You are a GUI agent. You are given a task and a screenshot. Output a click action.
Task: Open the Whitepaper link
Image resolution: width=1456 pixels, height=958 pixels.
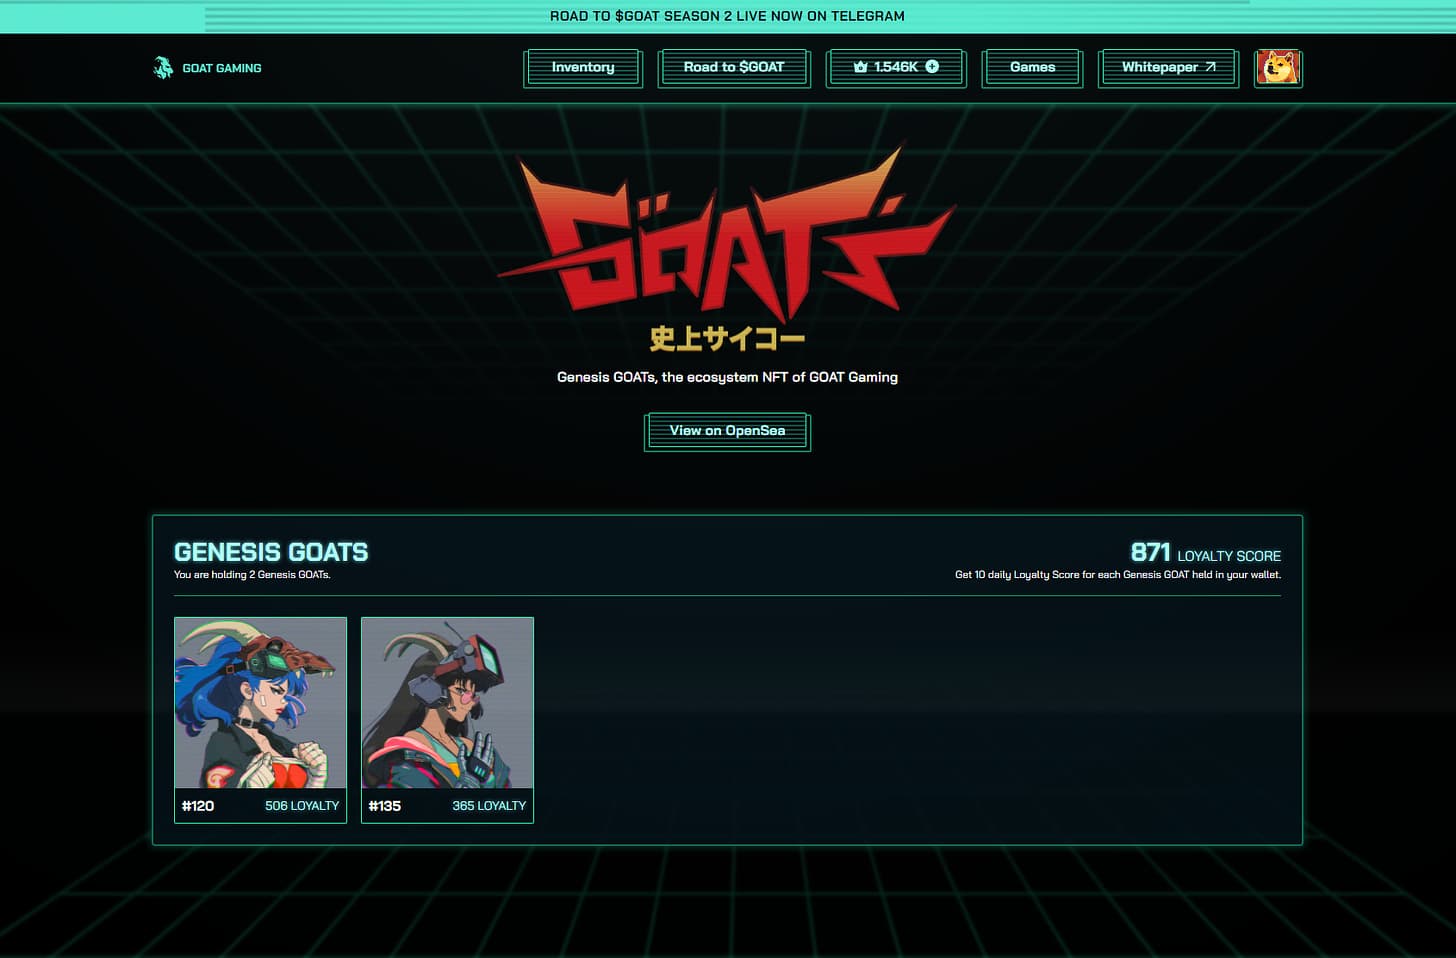(x=1168, y=68)
